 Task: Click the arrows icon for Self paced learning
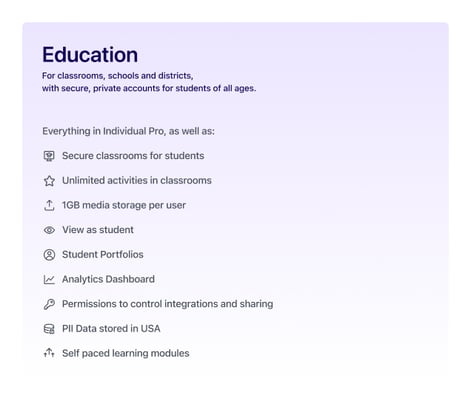tap(49, 353)
